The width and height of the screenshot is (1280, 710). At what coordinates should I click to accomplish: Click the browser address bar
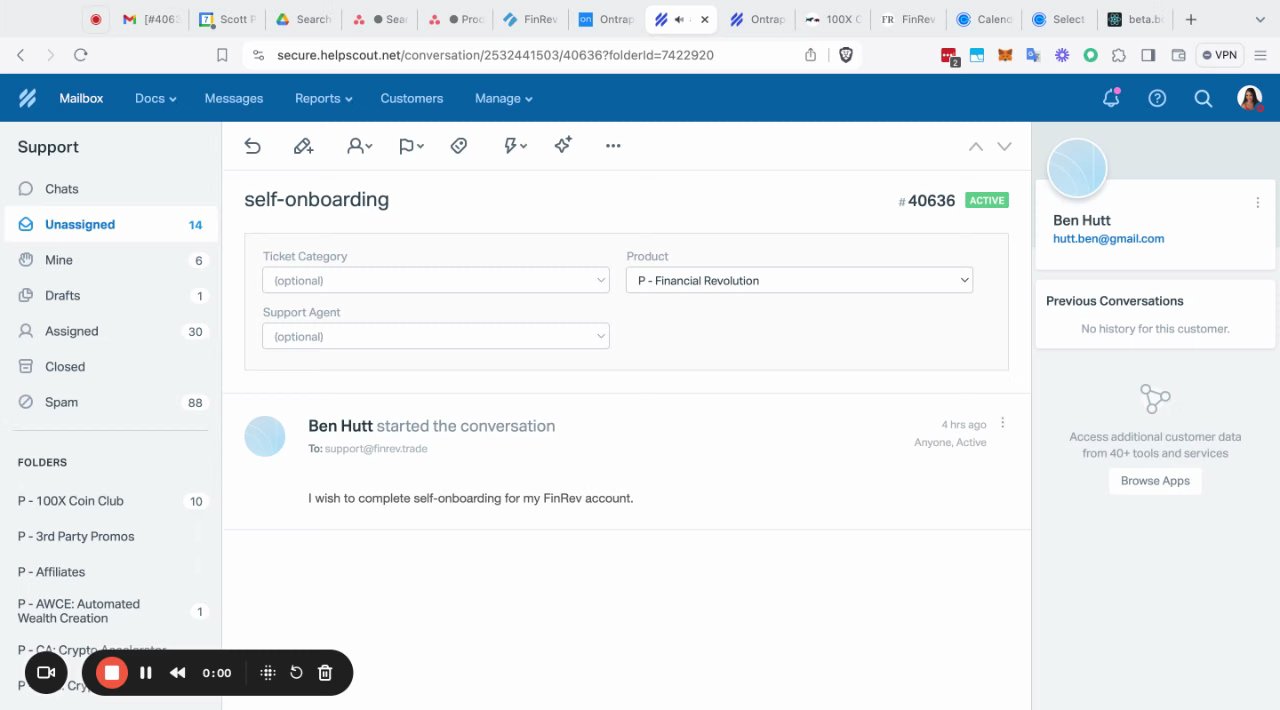tap(495, 55)
